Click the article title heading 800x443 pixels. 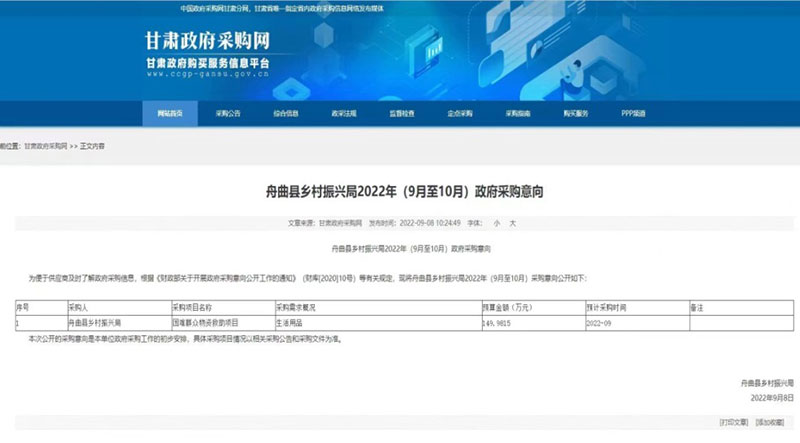coord(400,189)
